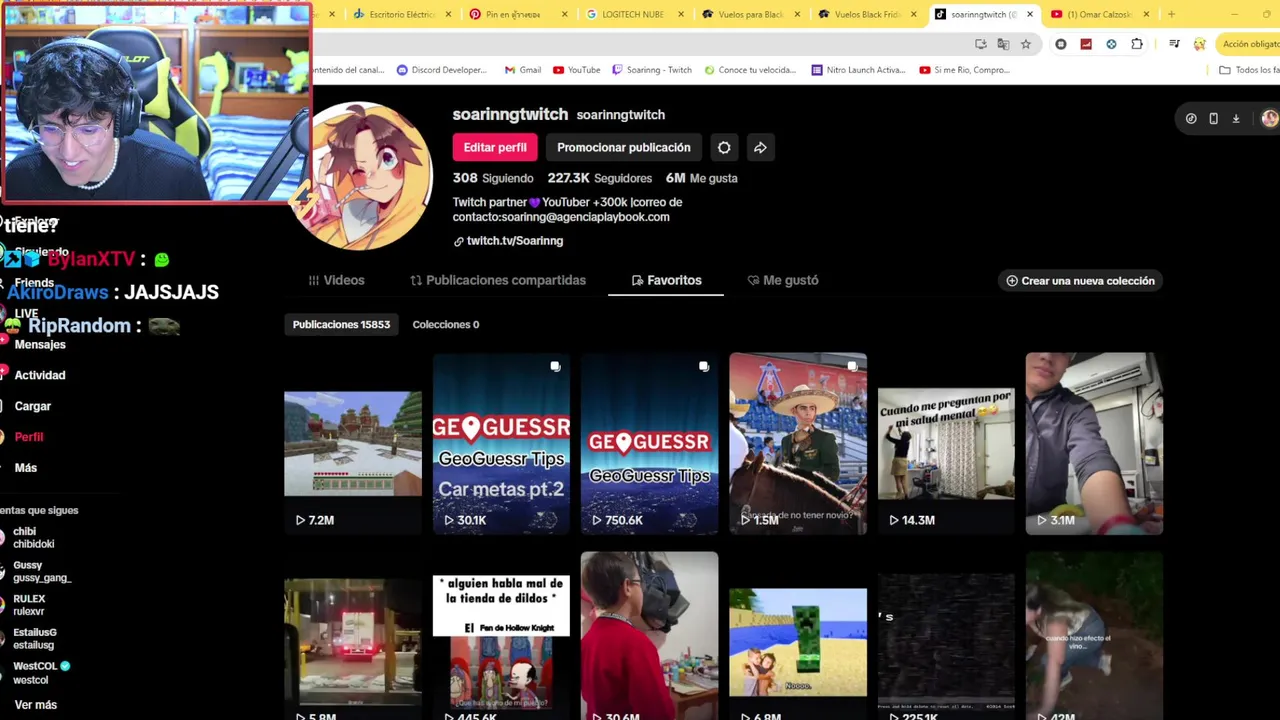
Task: Click the coin icon in top-right toolbar
Action: tap(1191, 118)
